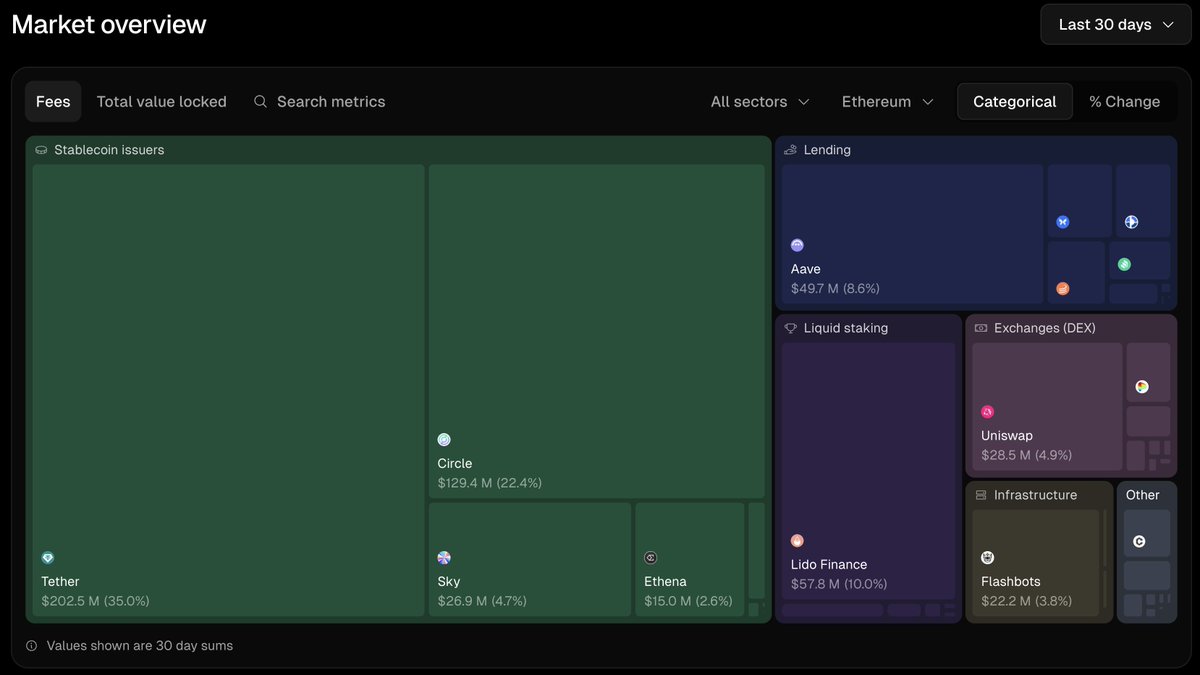
Task: Click Uniswap's $28.5 M (4.9%) value
Action: click(x=1026, y=455)
